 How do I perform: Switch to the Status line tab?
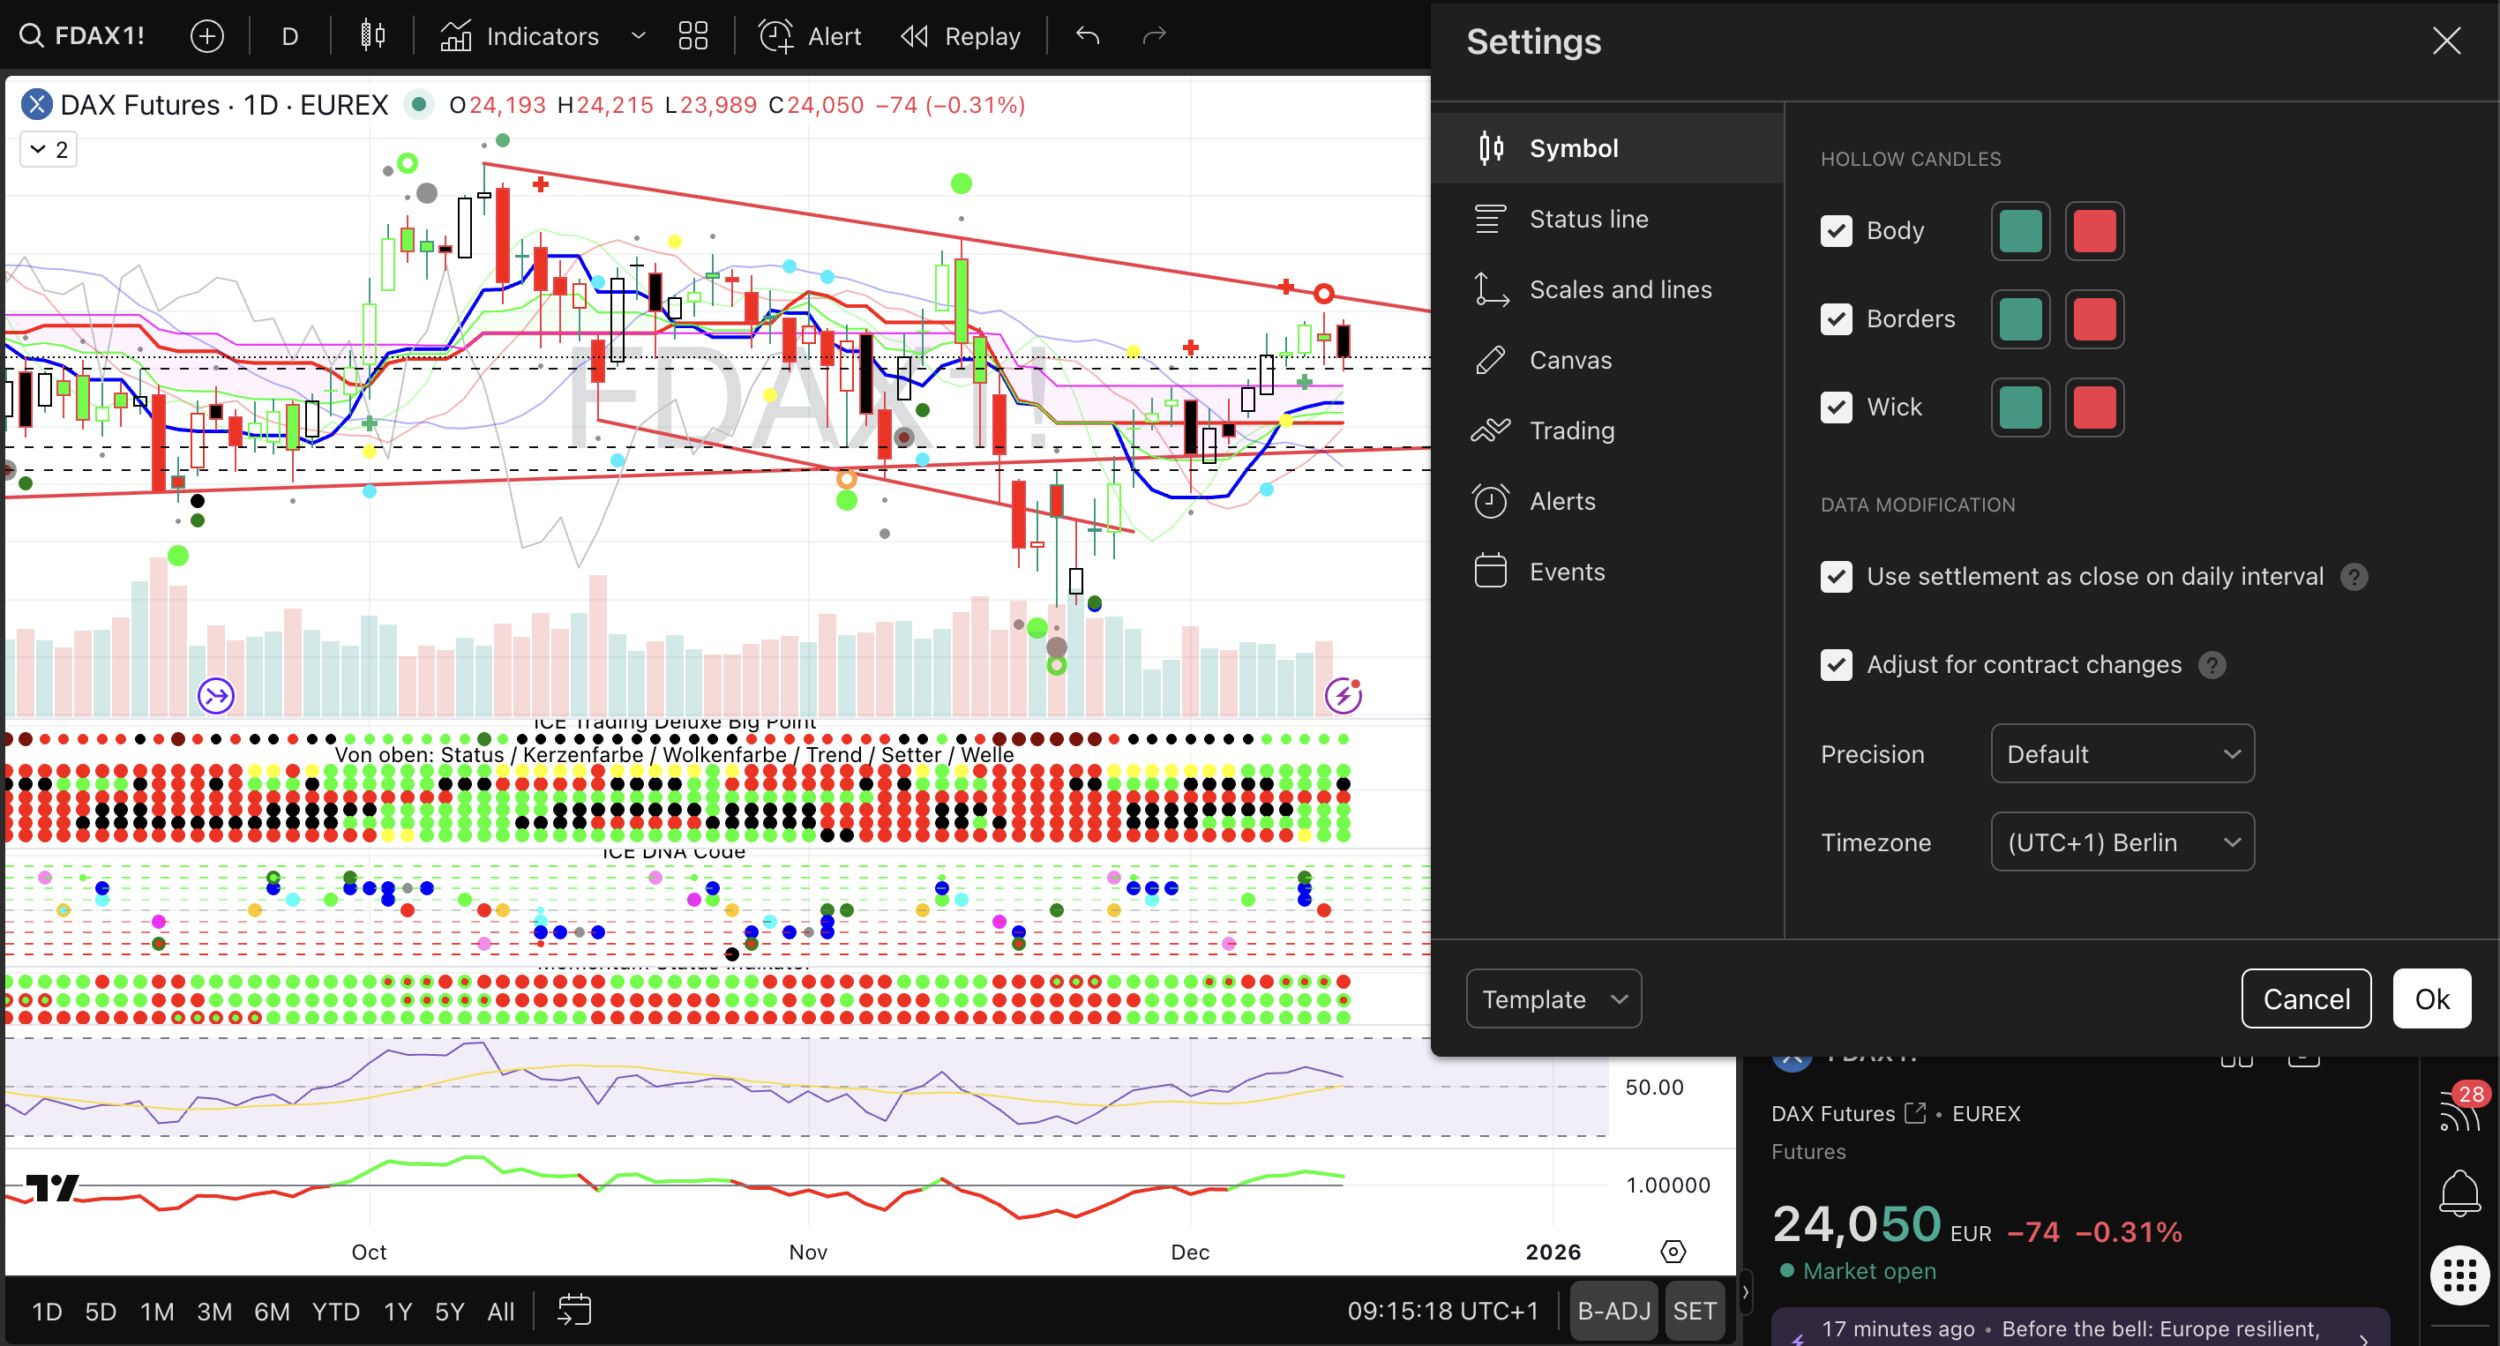tap(1588, 219)
